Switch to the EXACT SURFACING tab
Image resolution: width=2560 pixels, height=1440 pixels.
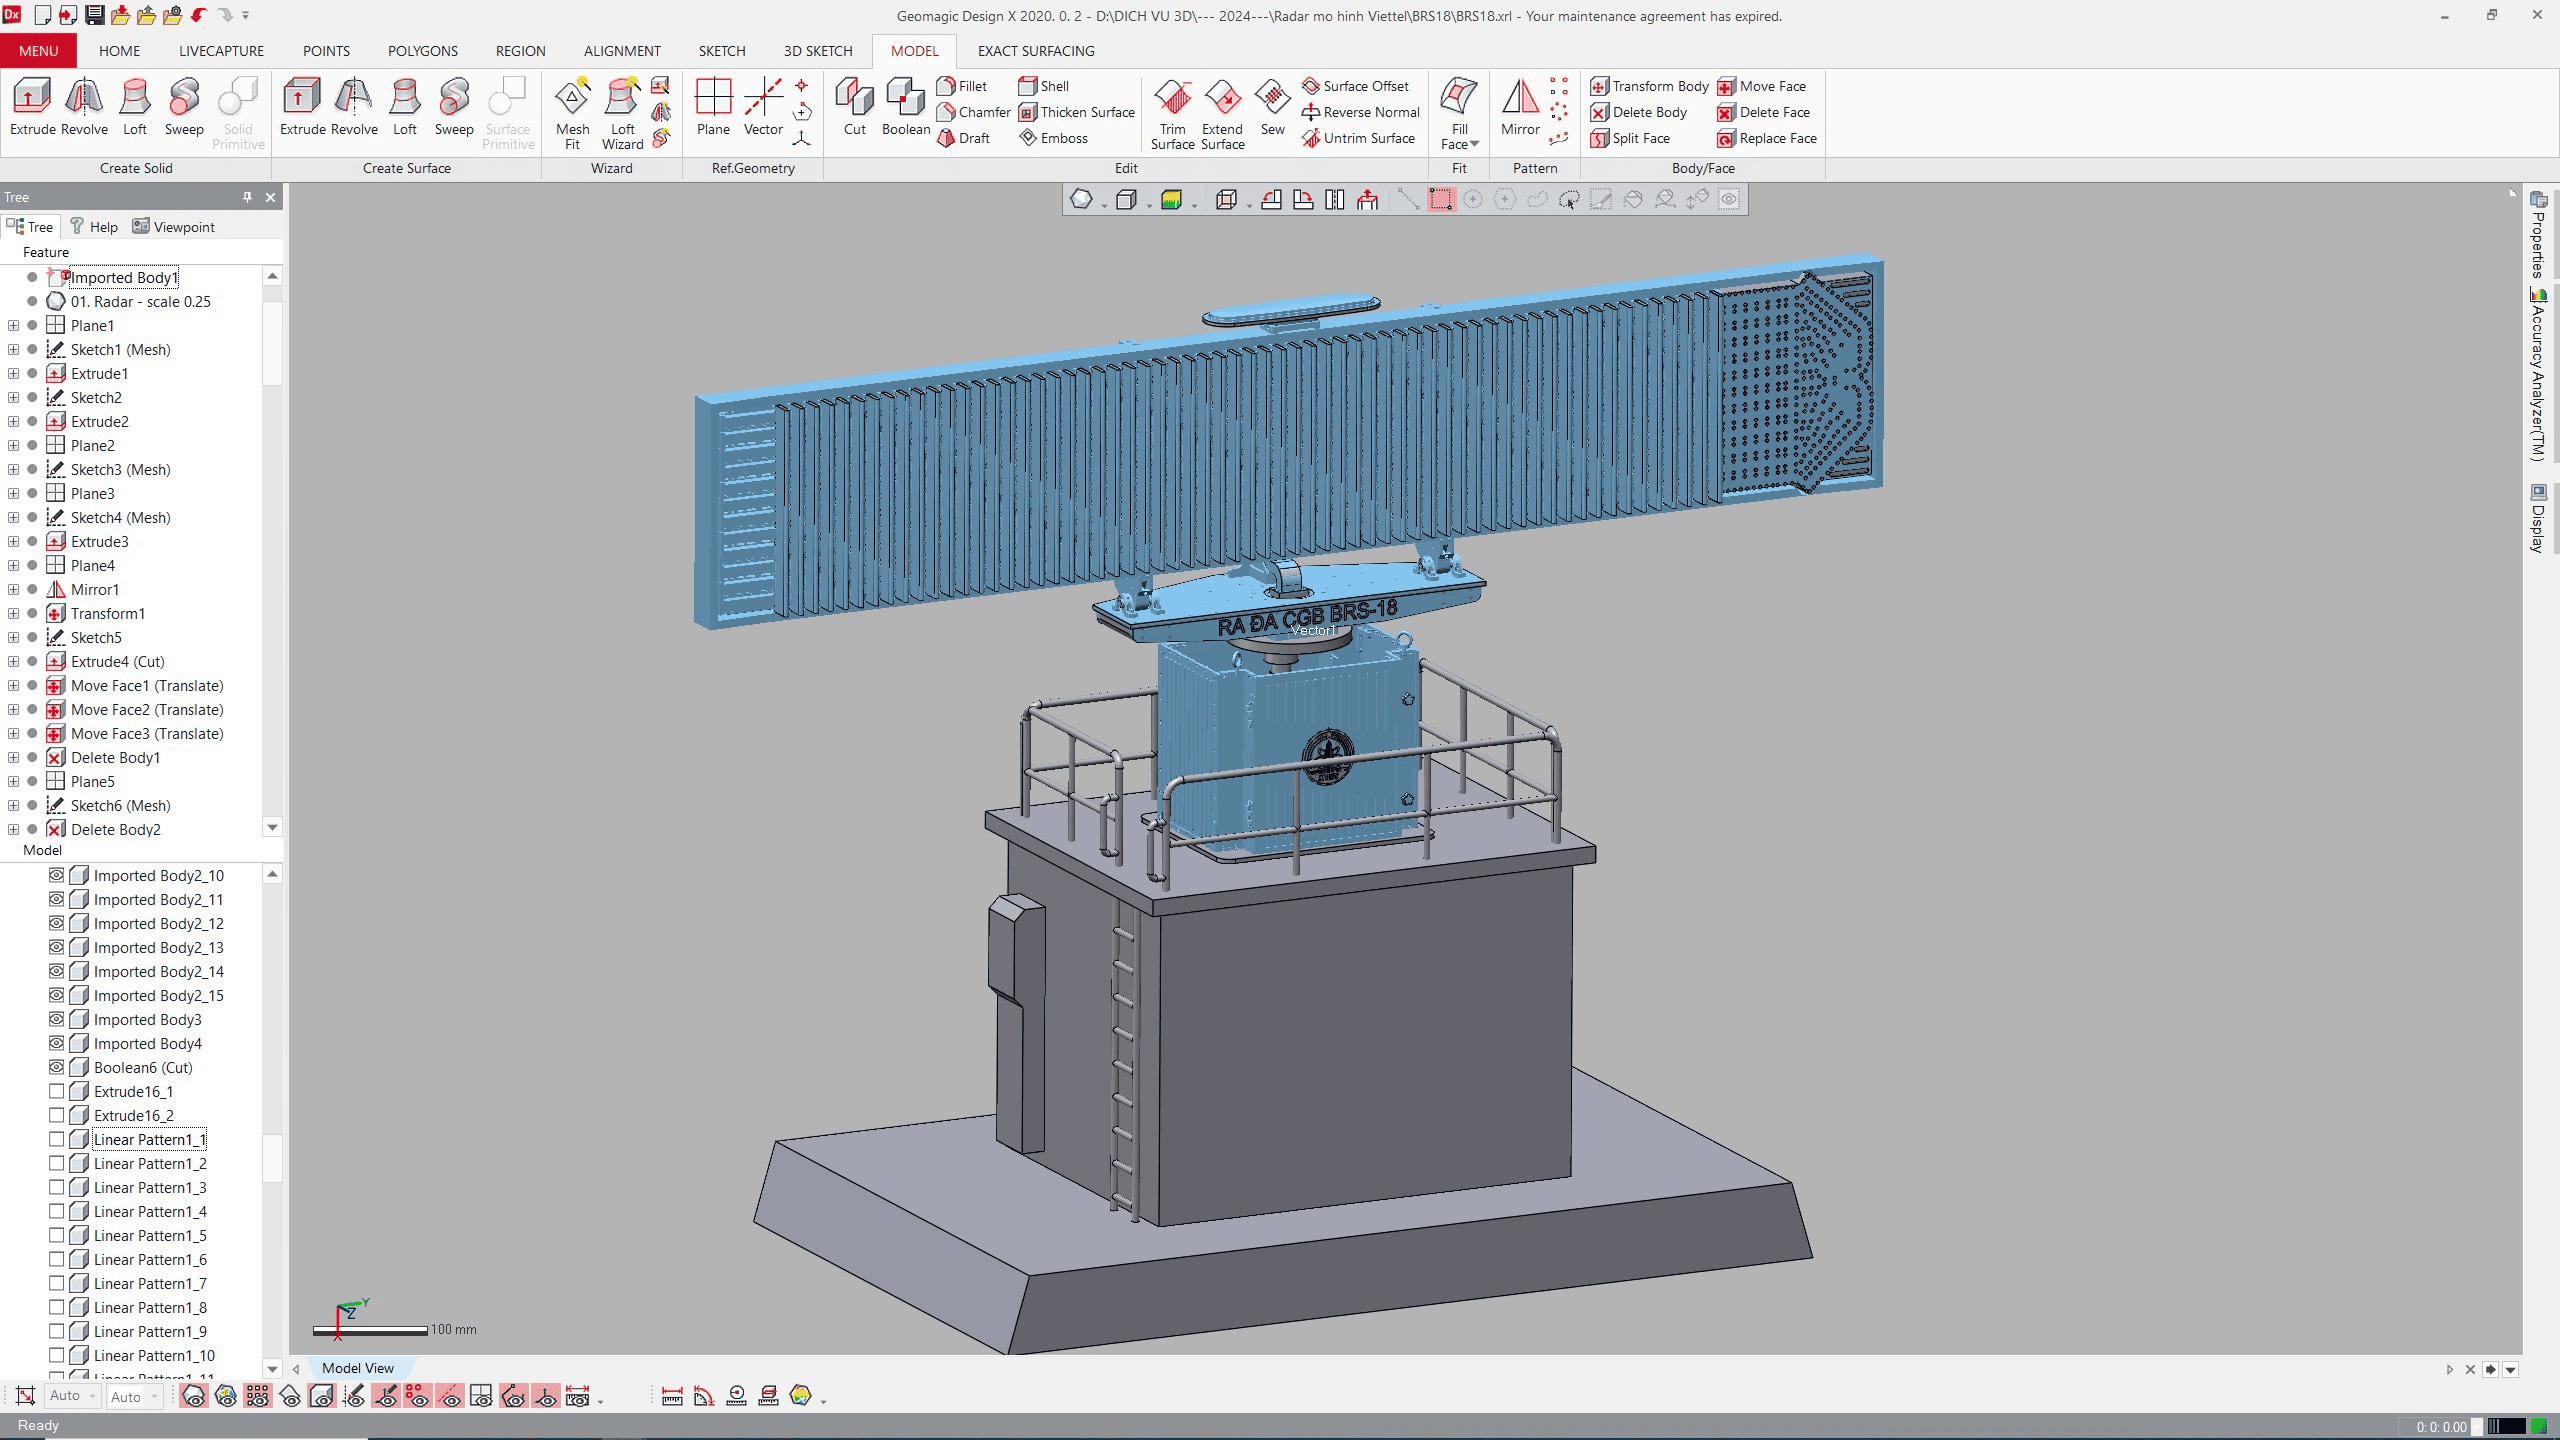pos(1035,51)
